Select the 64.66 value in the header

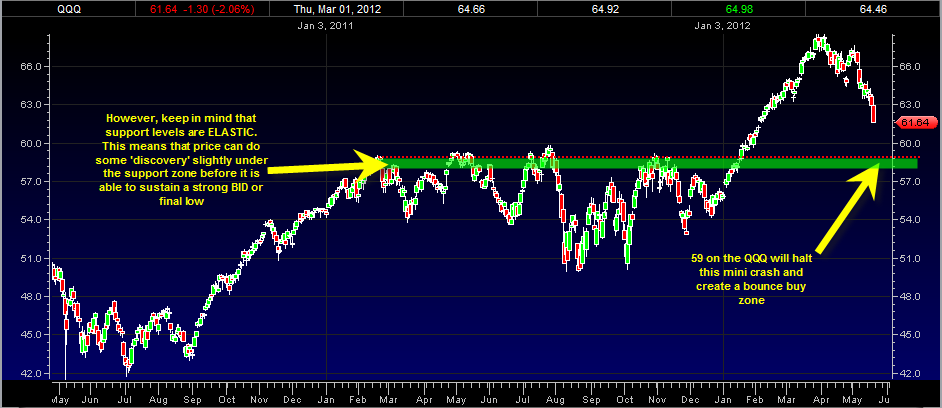tap(470, 9)
